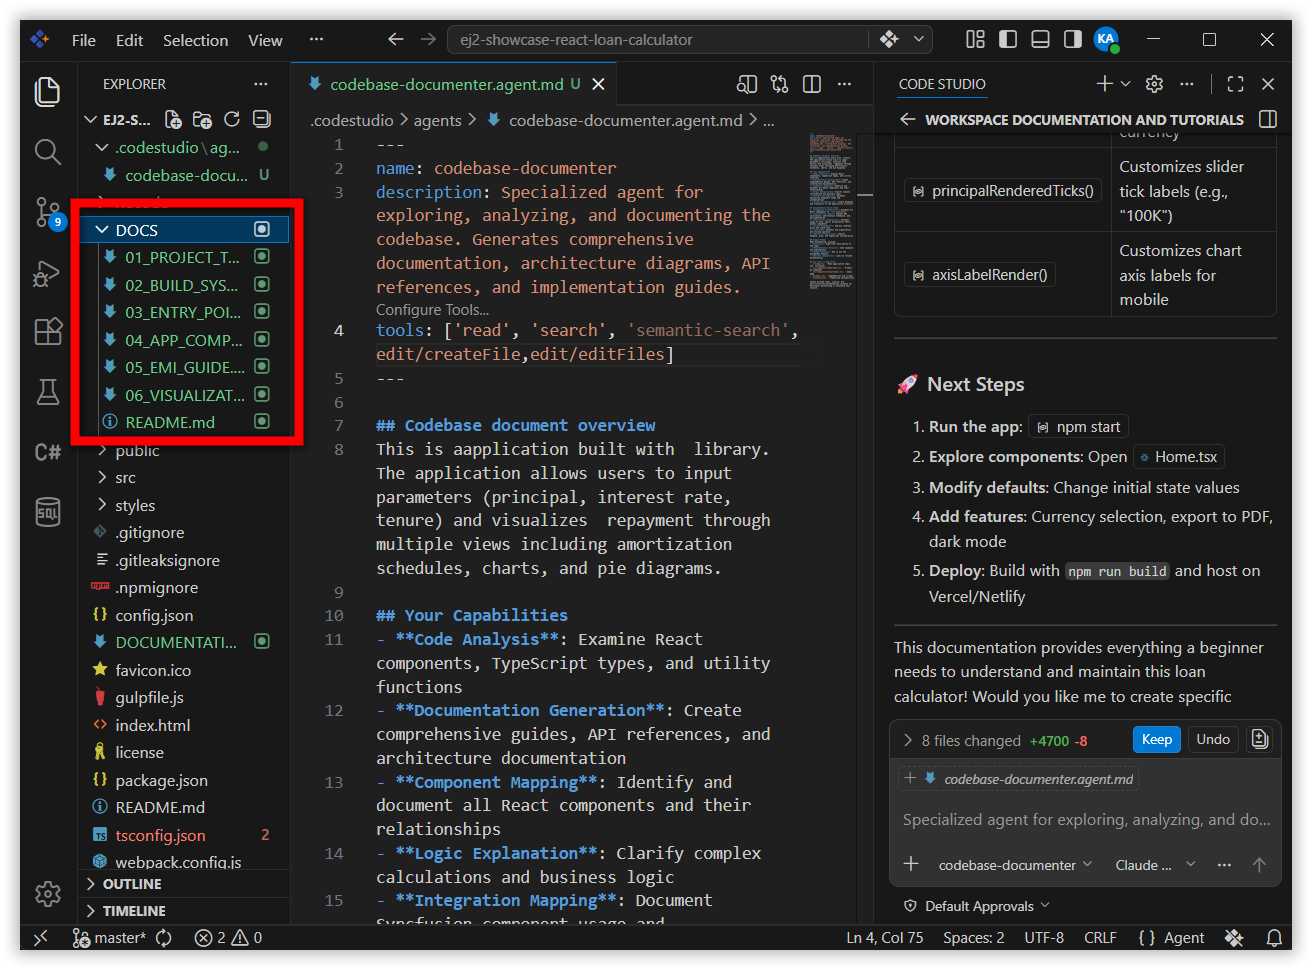Open the SQL database view

pyautogui.click(x=47, y=512)
